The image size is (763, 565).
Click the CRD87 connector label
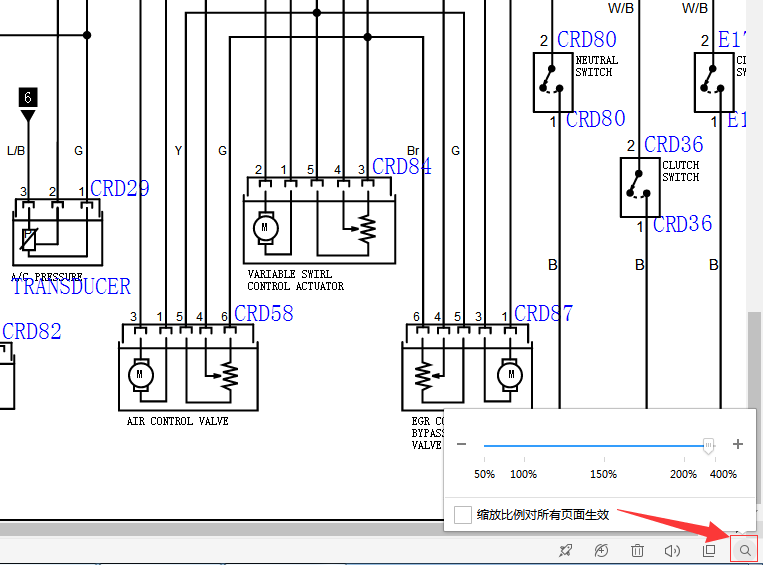click(544, 313)
